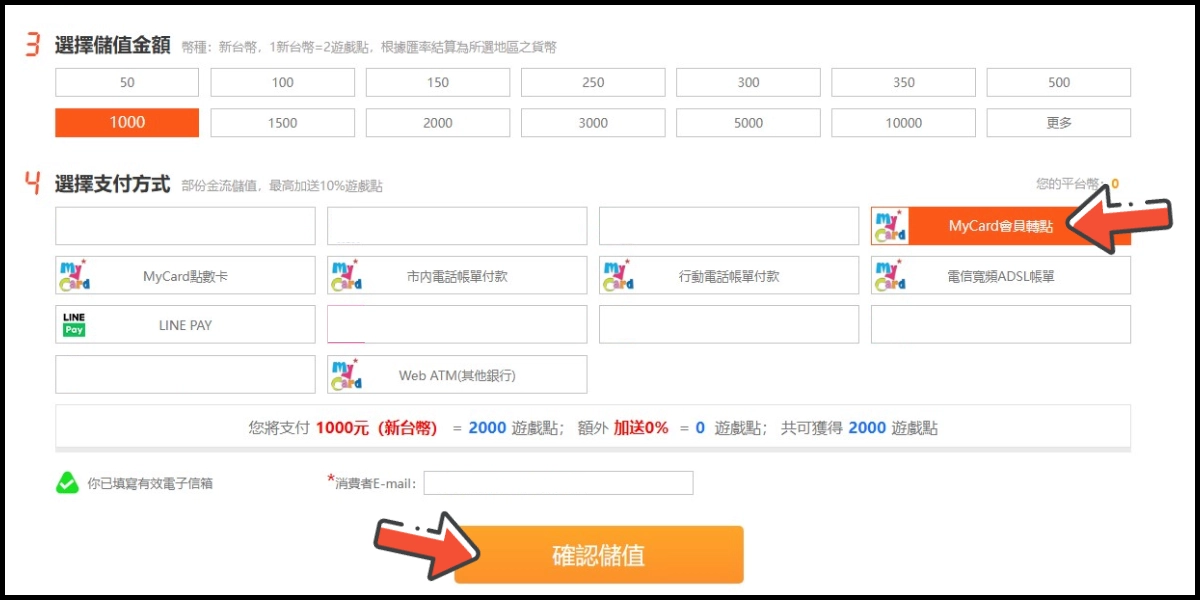Select the 100 top-up amount

point(283,82)
